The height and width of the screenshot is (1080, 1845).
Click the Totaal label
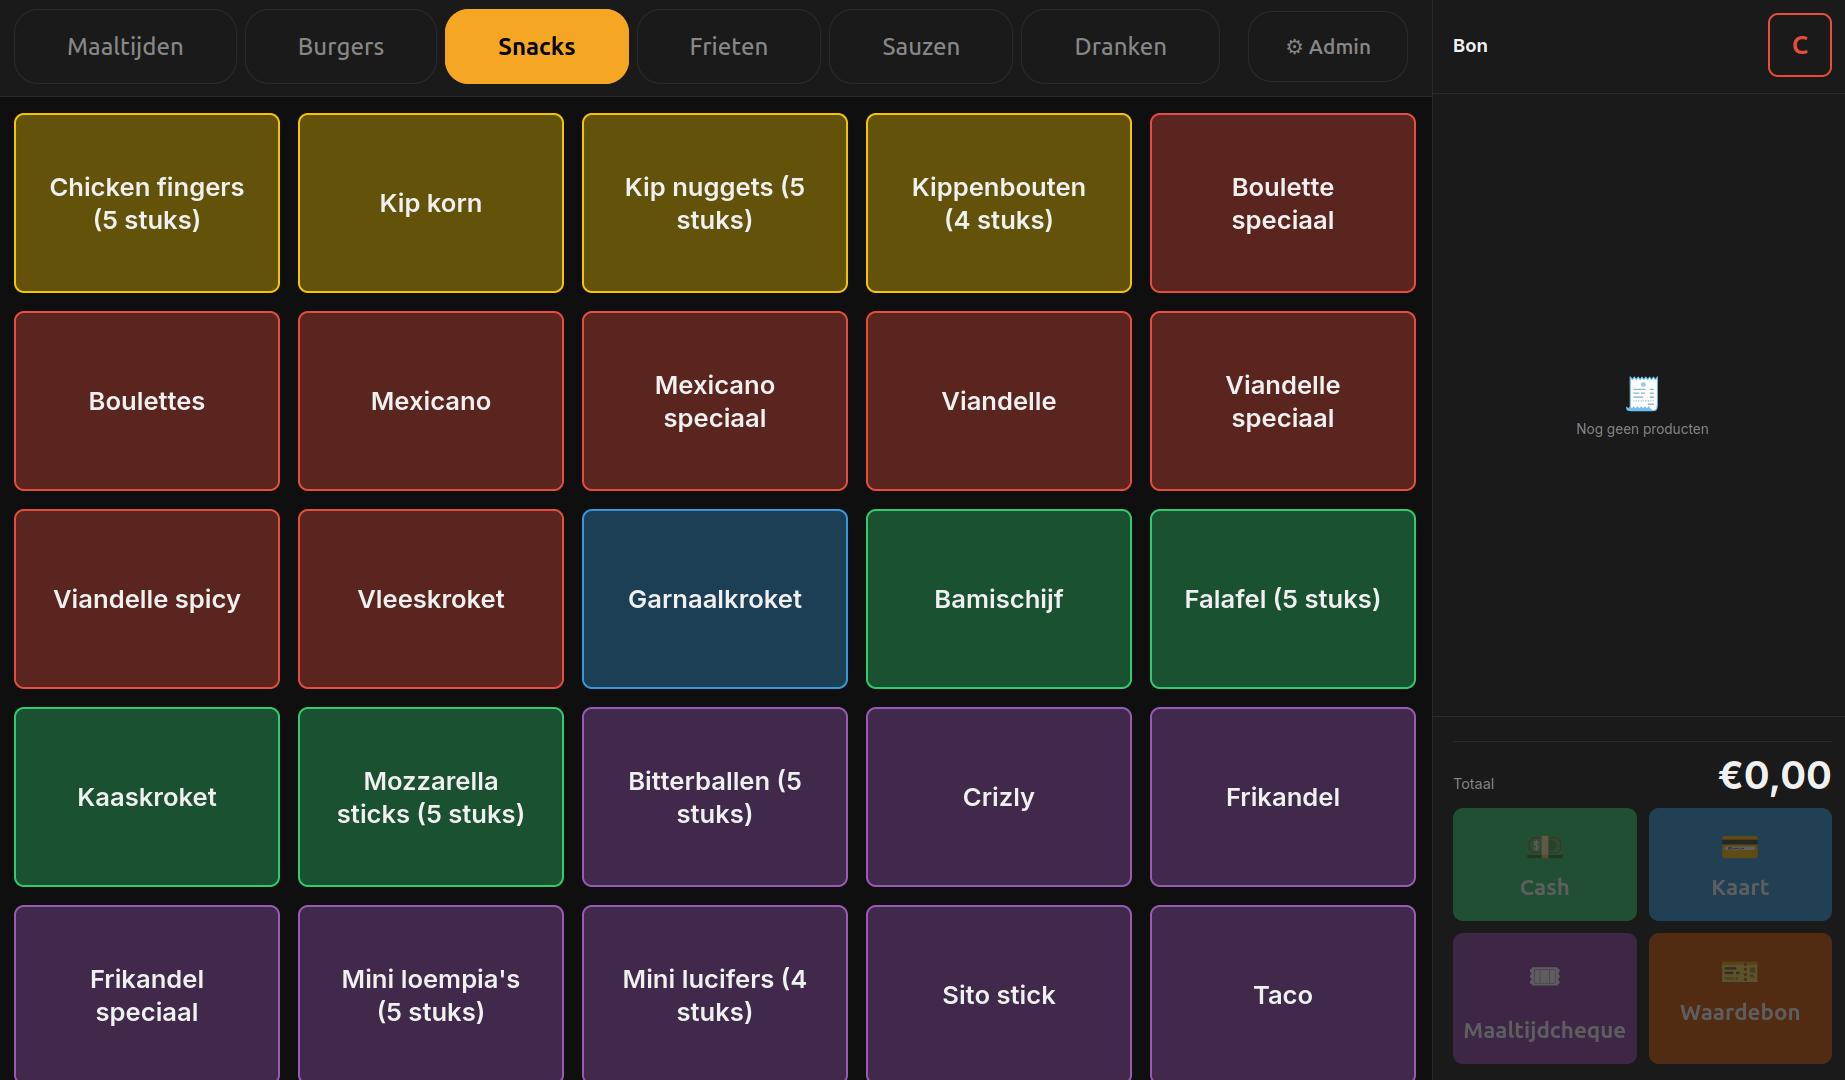coord(1474,784)
